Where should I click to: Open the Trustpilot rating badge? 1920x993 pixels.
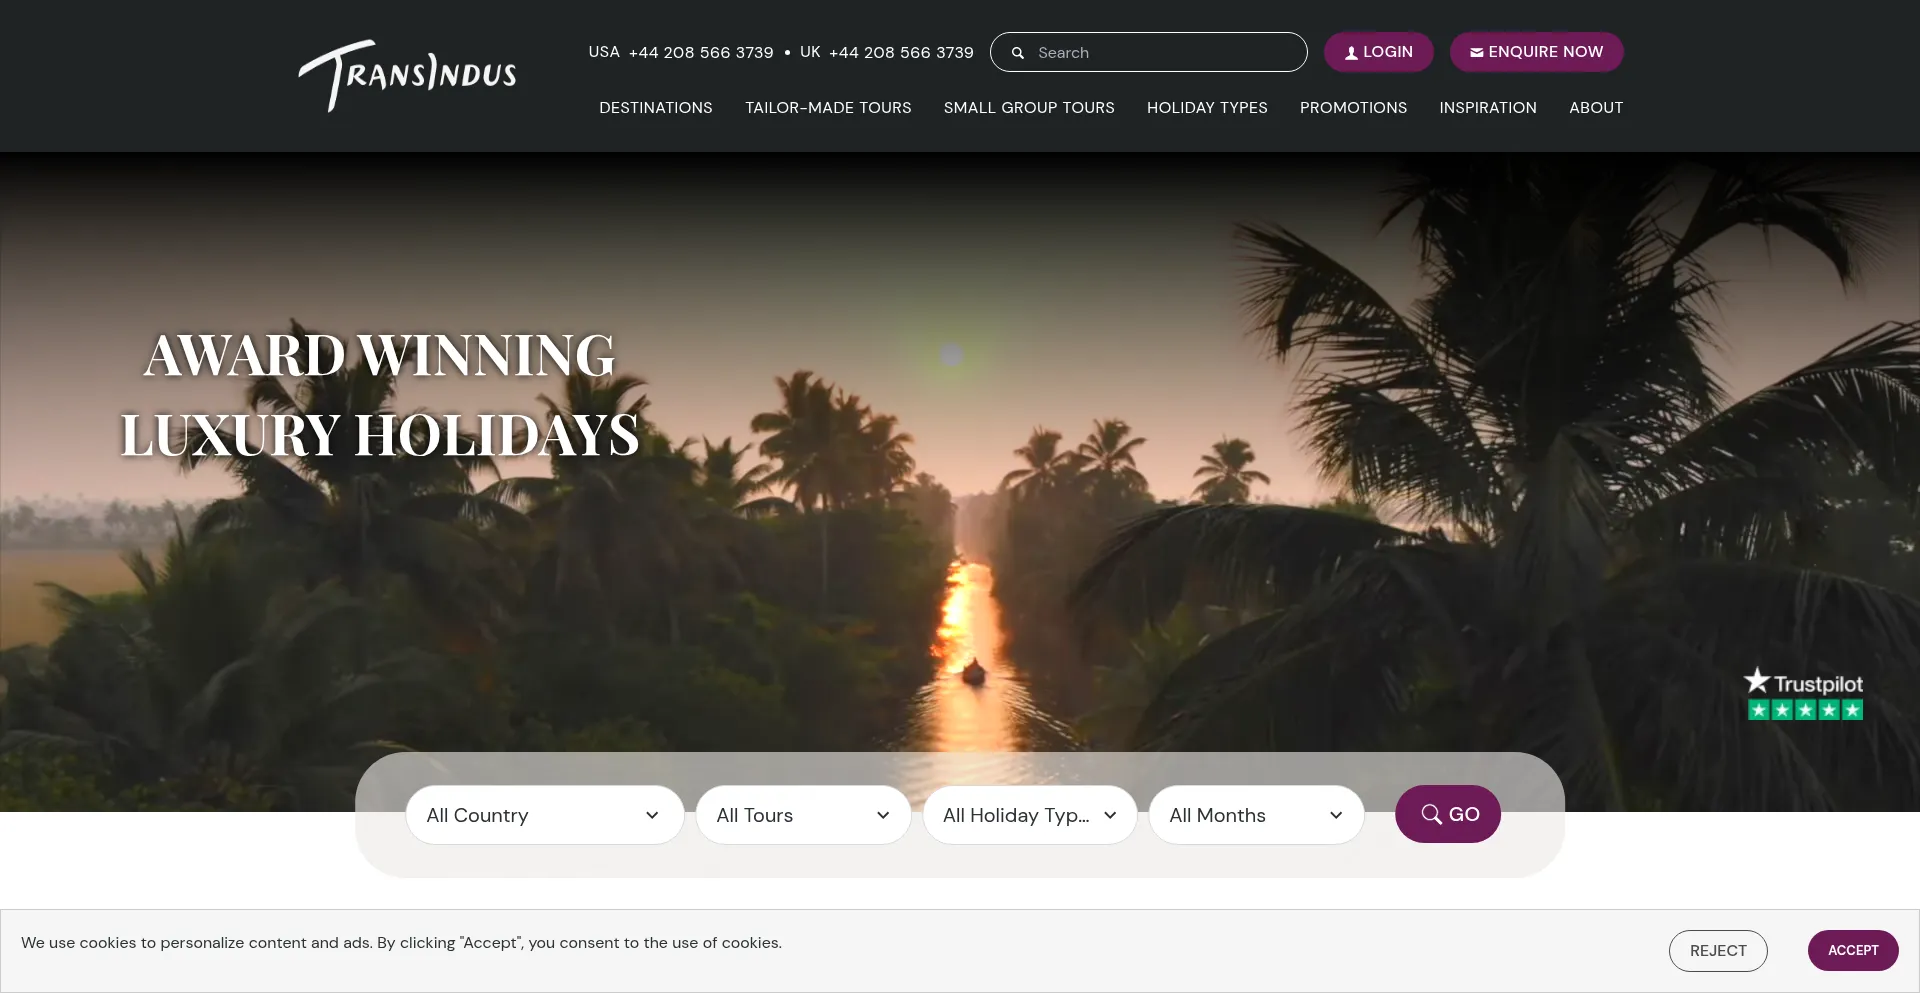[1805, 694]
